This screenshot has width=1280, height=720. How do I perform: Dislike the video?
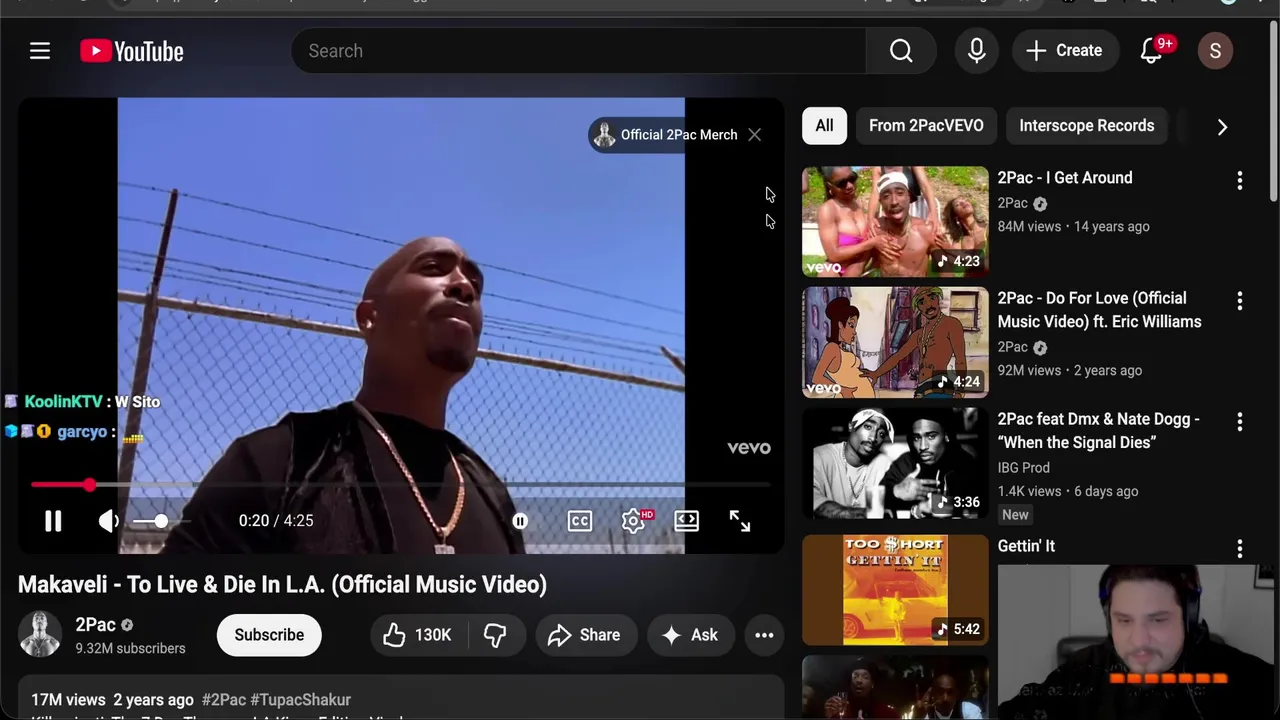point(495,635)
